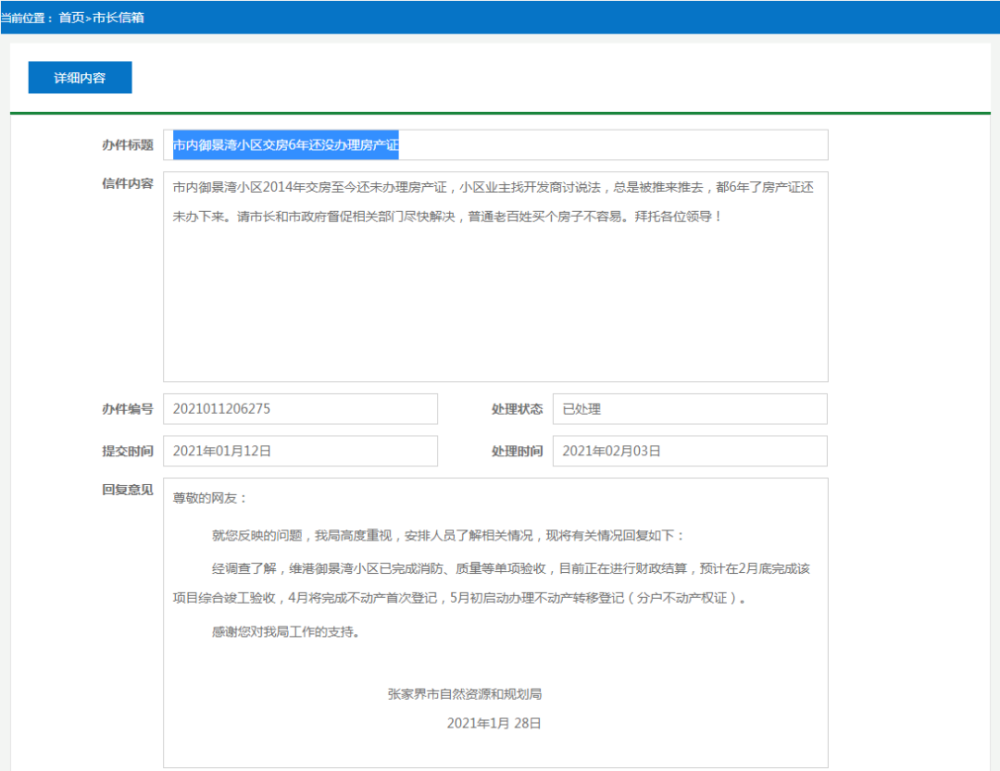Click the reply line starting 项目综合竣工验收

459,598
